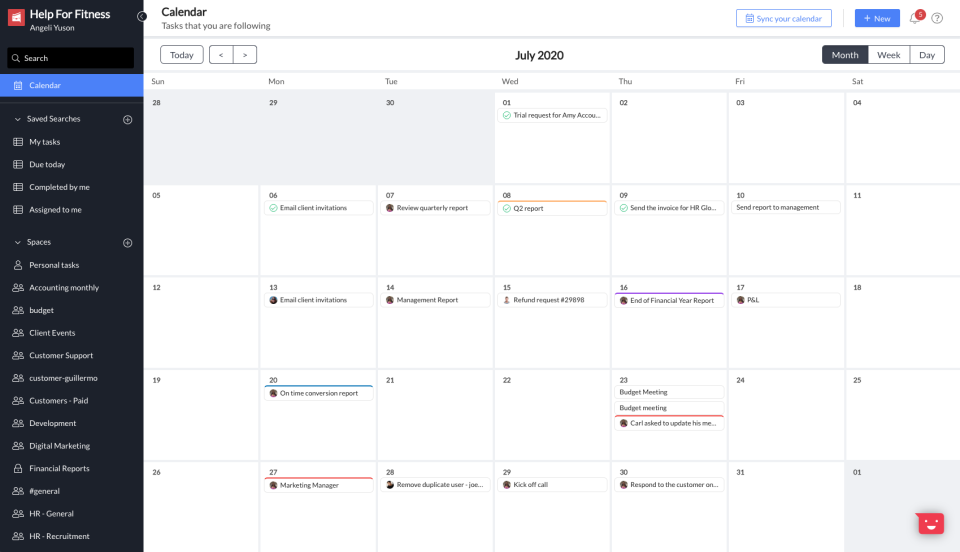Go to previous month with < button

(x=221, y=55)
